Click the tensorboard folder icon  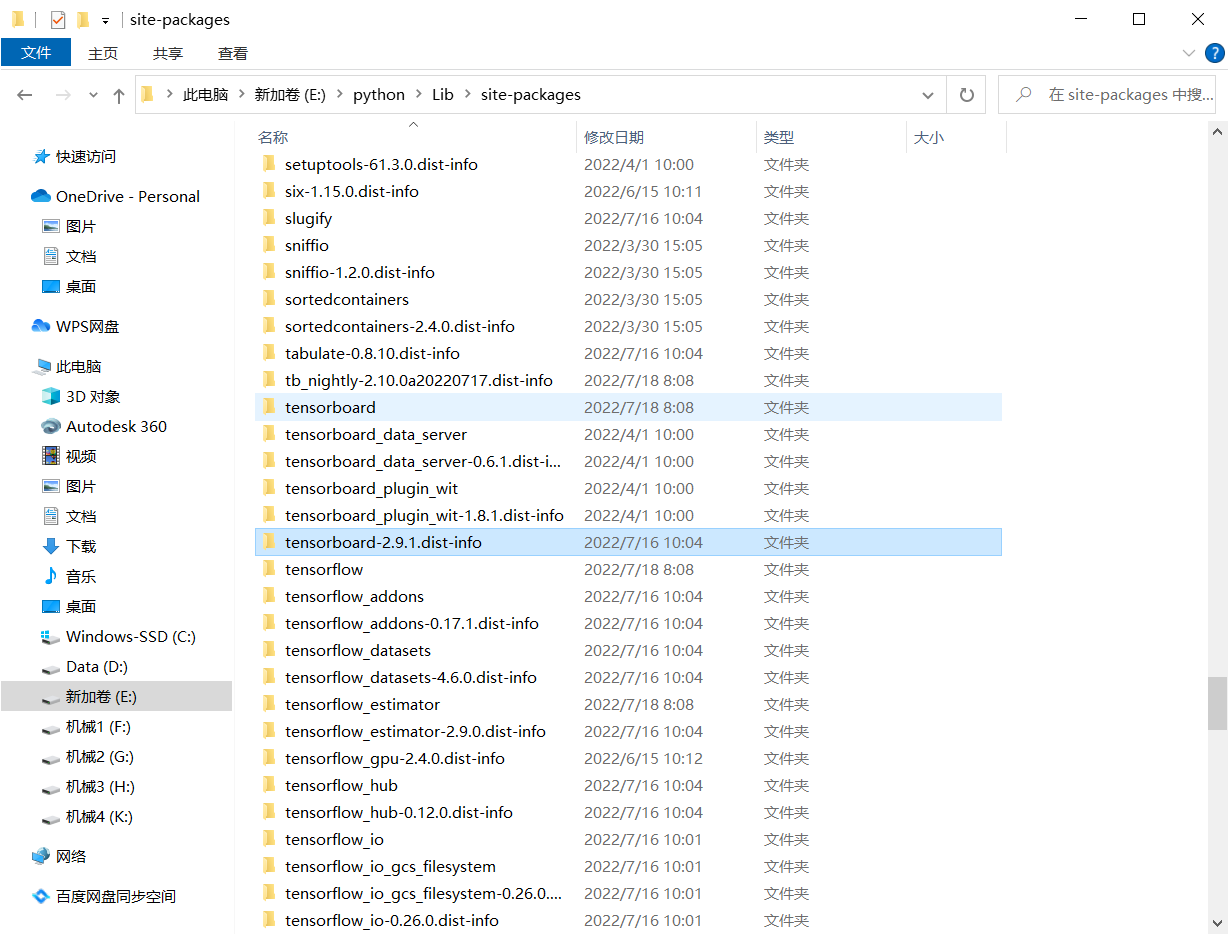[x=268, y=407]
